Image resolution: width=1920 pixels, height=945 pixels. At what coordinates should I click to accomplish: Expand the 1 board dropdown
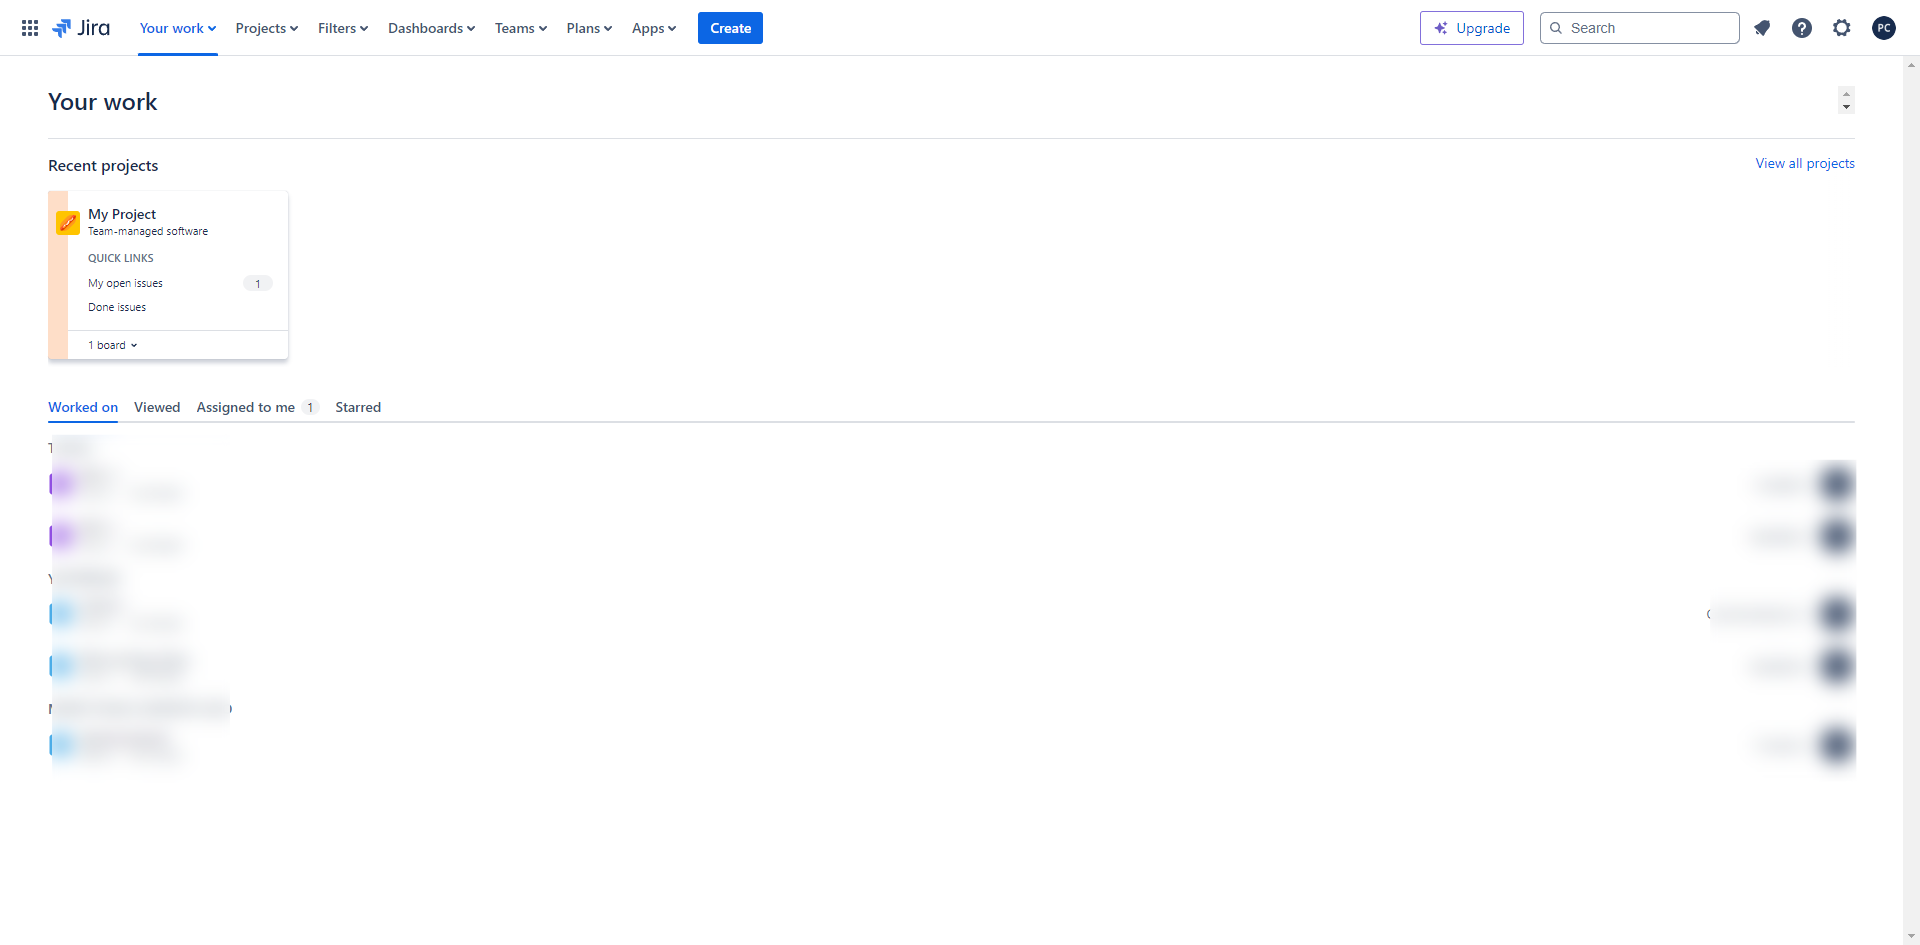coord(113,345)
